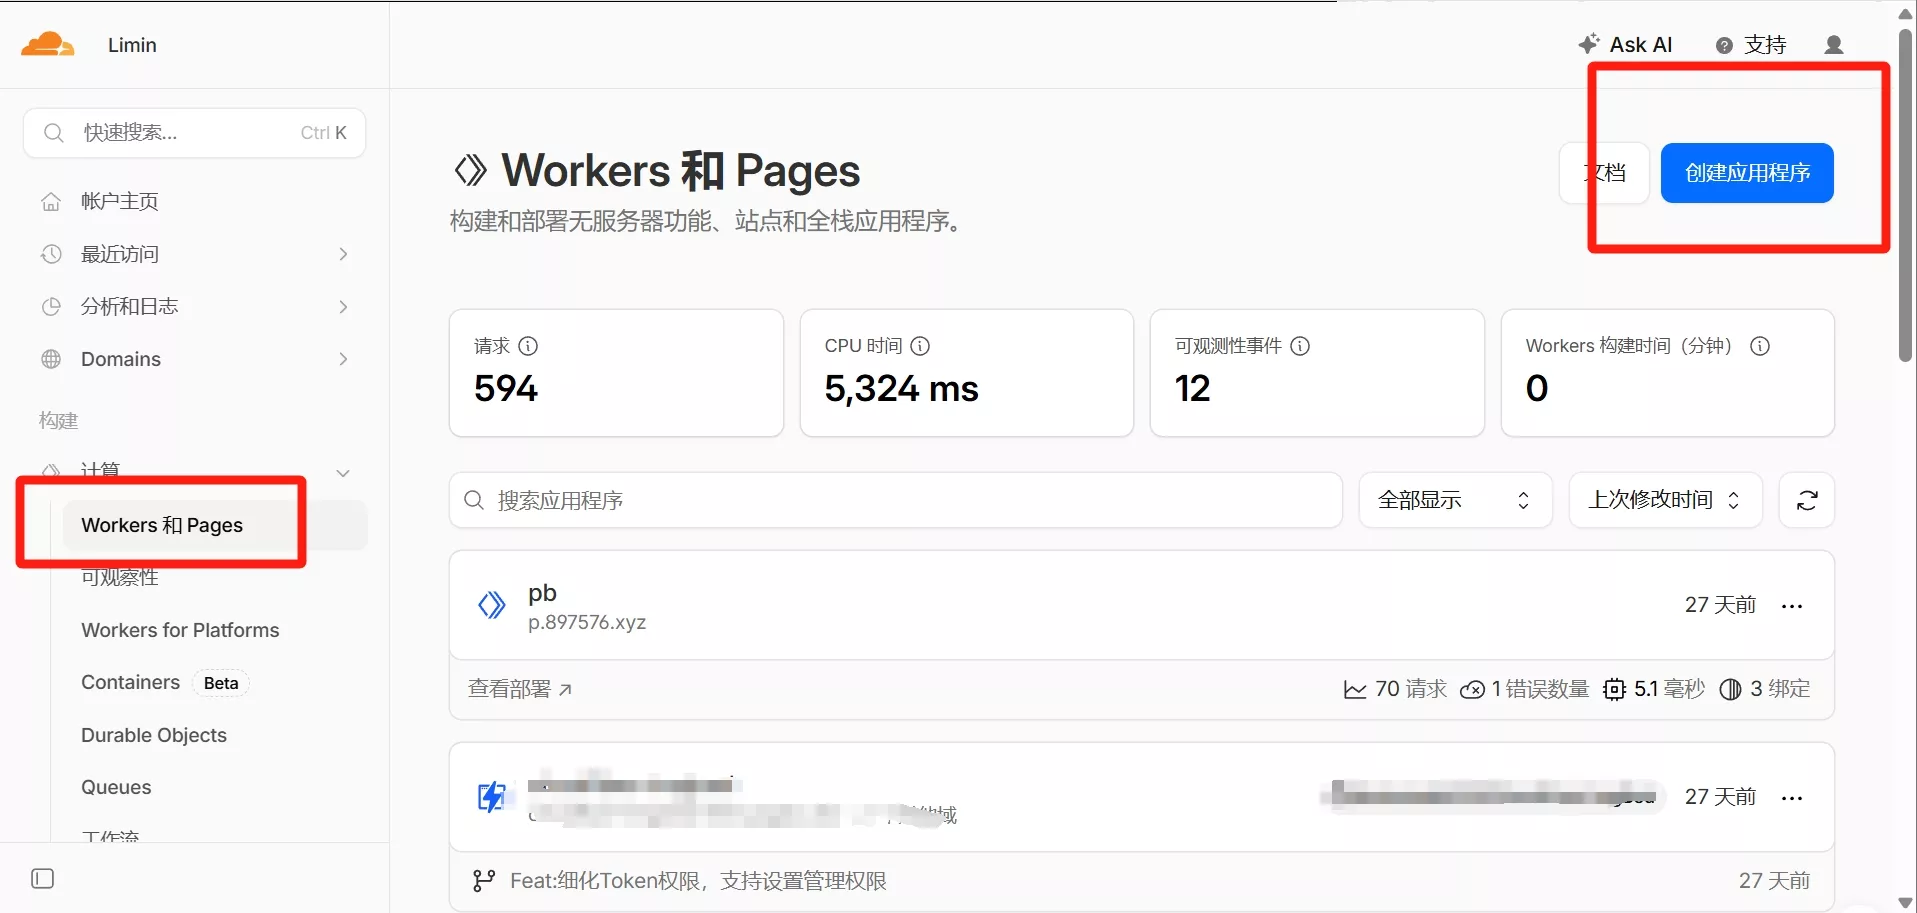Open Workers 和 Pages sidebar item
Screen dimensions: 1917x913
214,525
